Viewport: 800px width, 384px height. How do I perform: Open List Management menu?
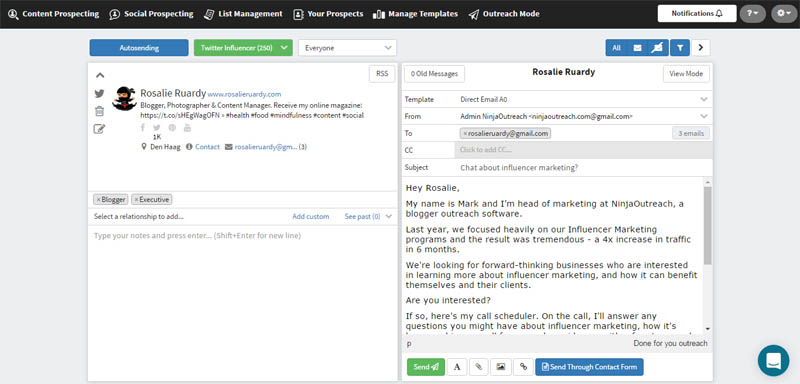pyautogui.click(x=243, y=14)
